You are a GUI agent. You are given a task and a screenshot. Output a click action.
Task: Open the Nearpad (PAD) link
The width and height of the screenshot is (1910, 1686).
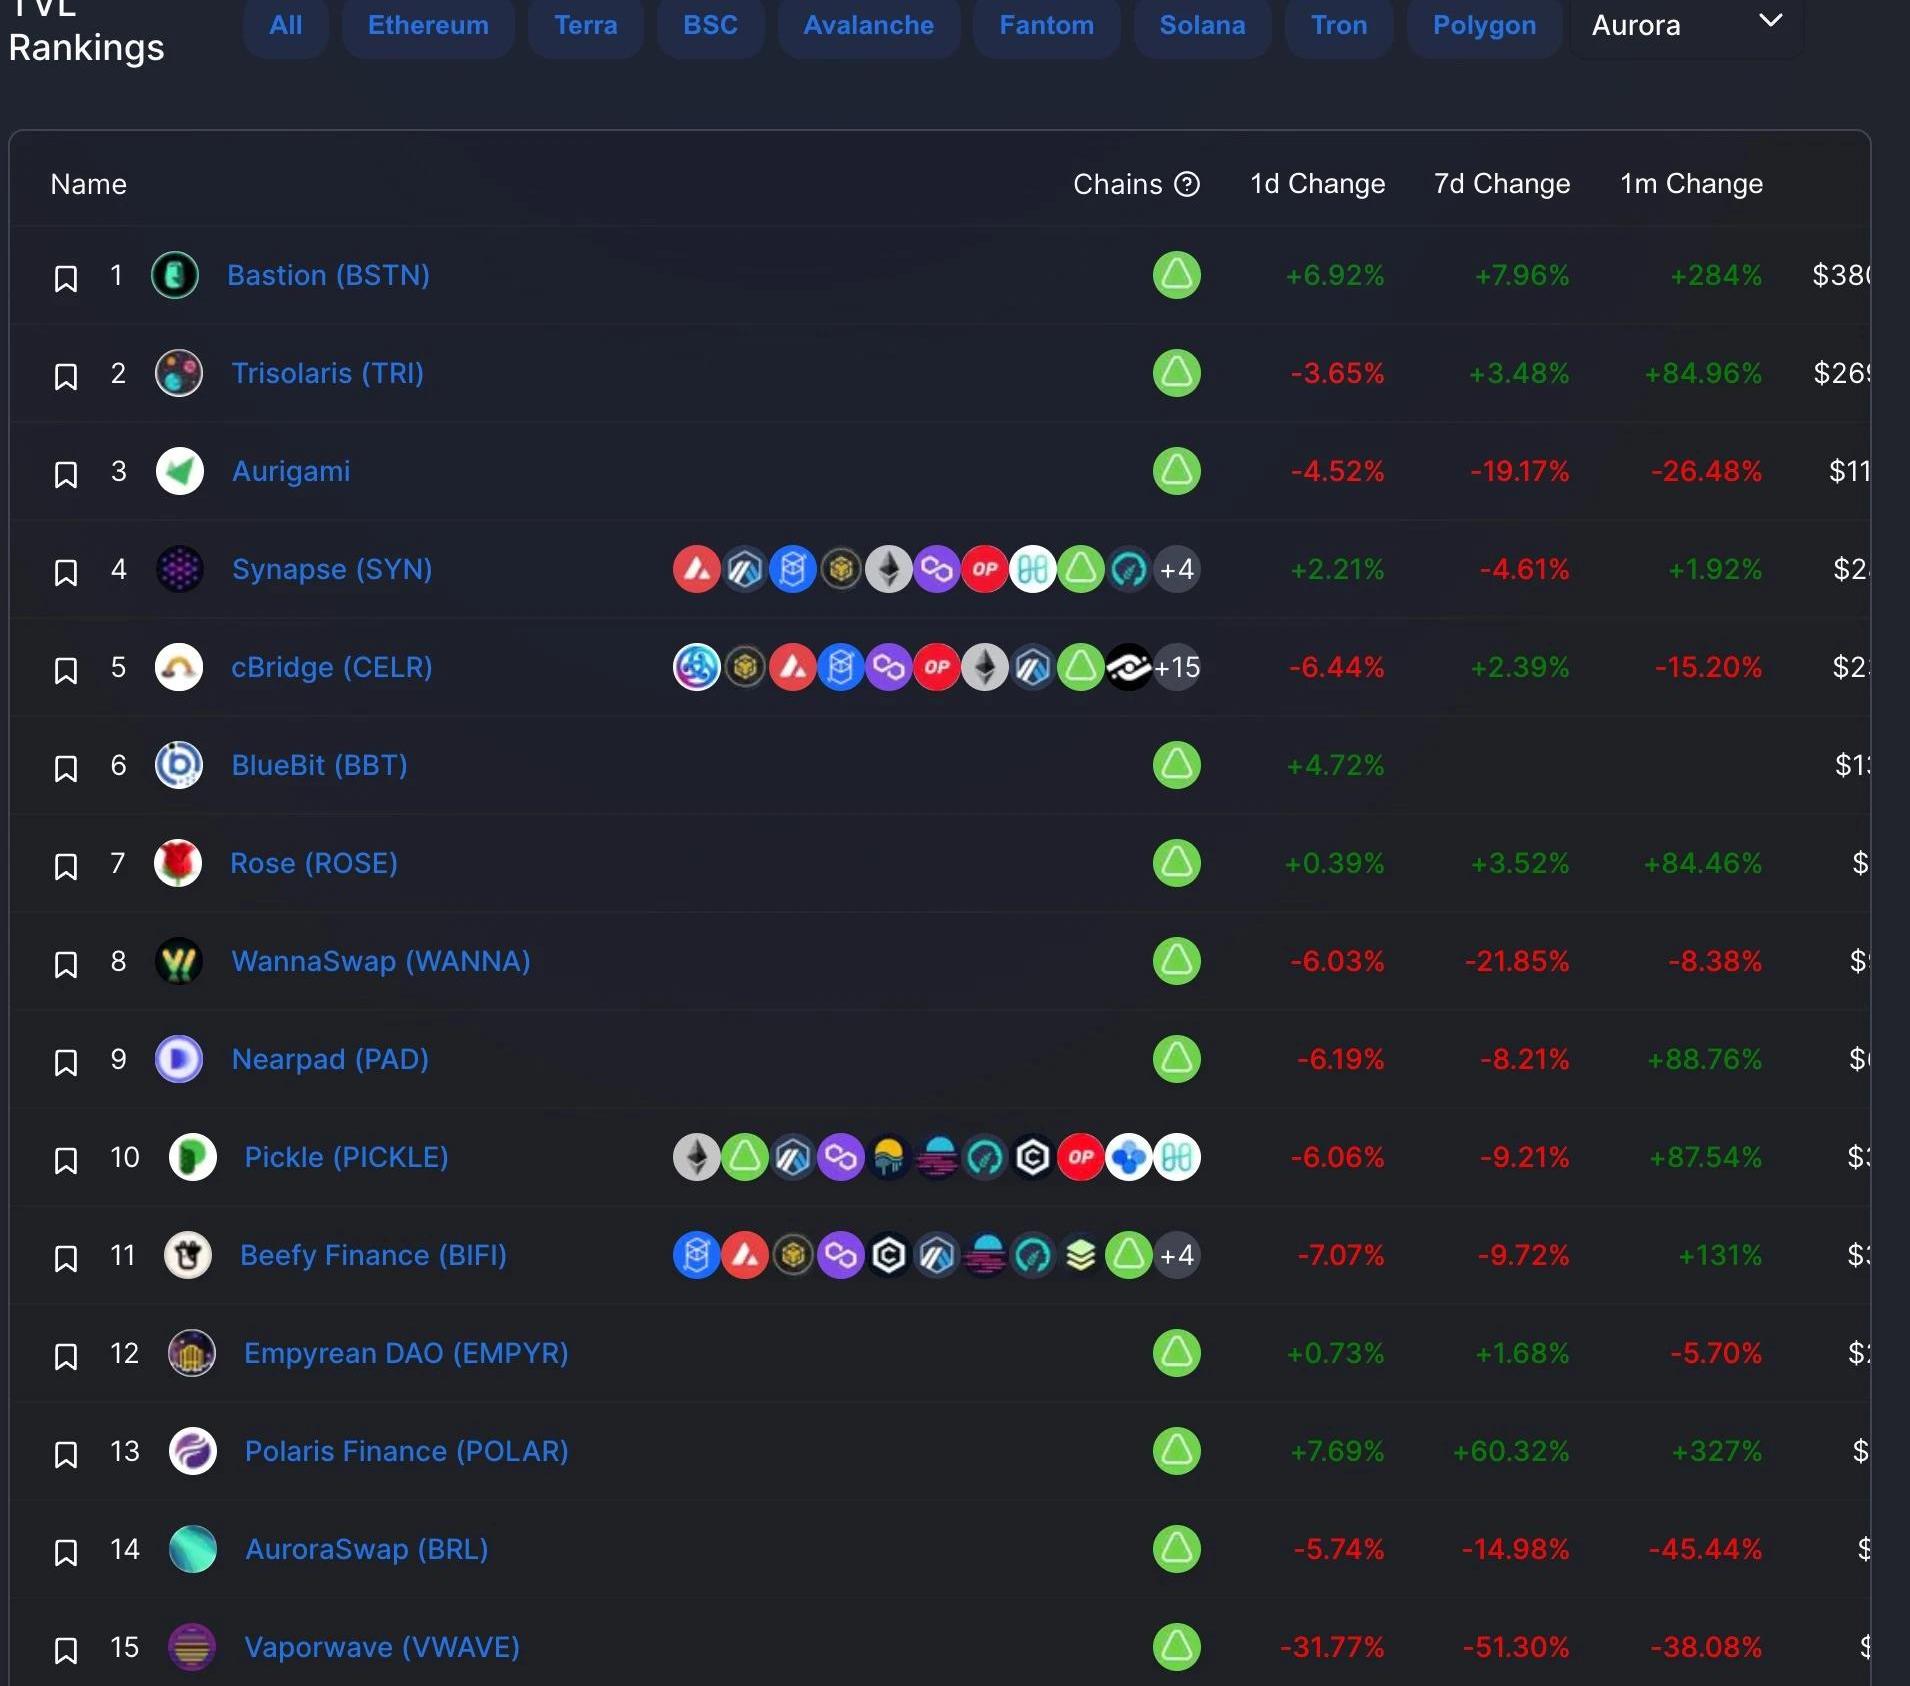(x=330, y=1059)
